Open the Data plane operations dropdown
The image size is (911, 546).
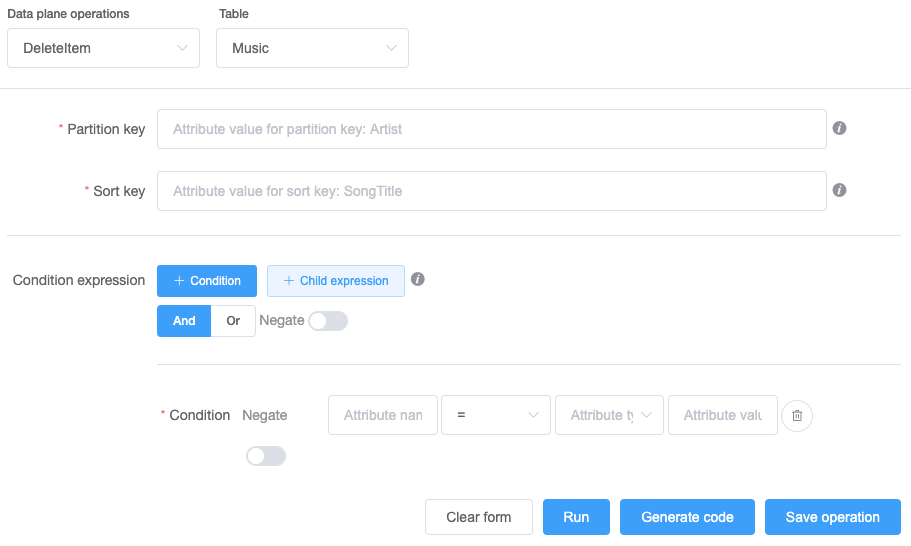point(104,48)
